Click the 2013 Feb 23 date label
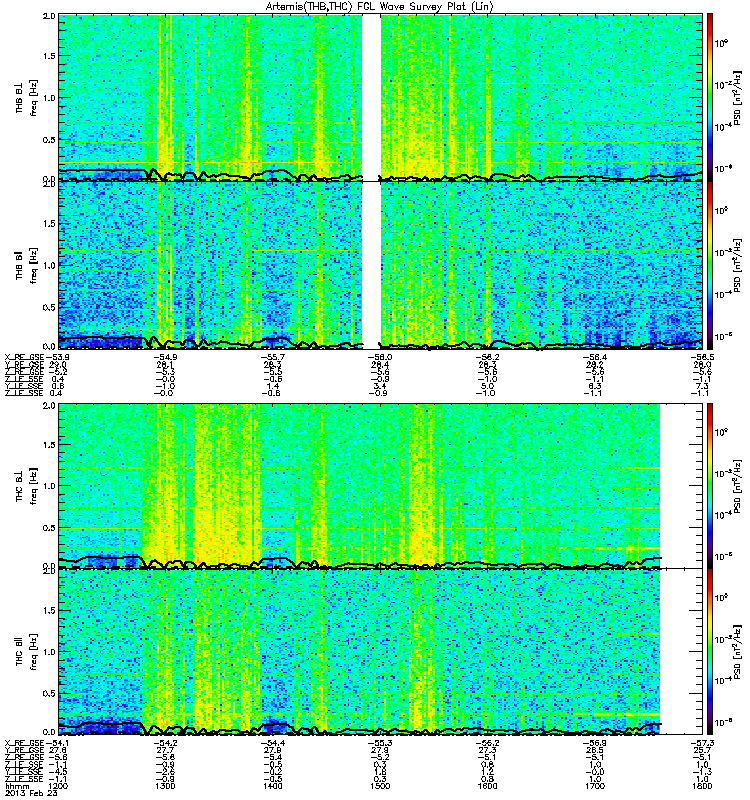 (x=31, y=793)
